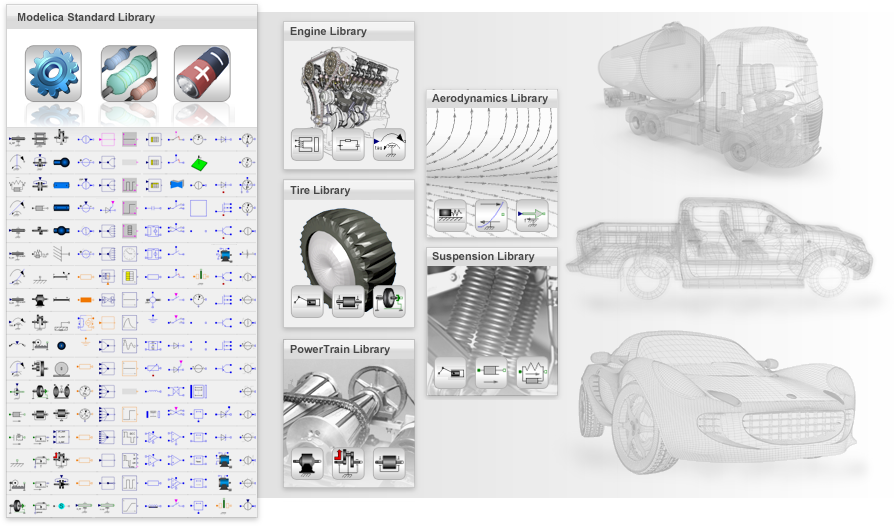Click the Aerodynamics Library heading

pyautogui.click(x=490, y=98)
